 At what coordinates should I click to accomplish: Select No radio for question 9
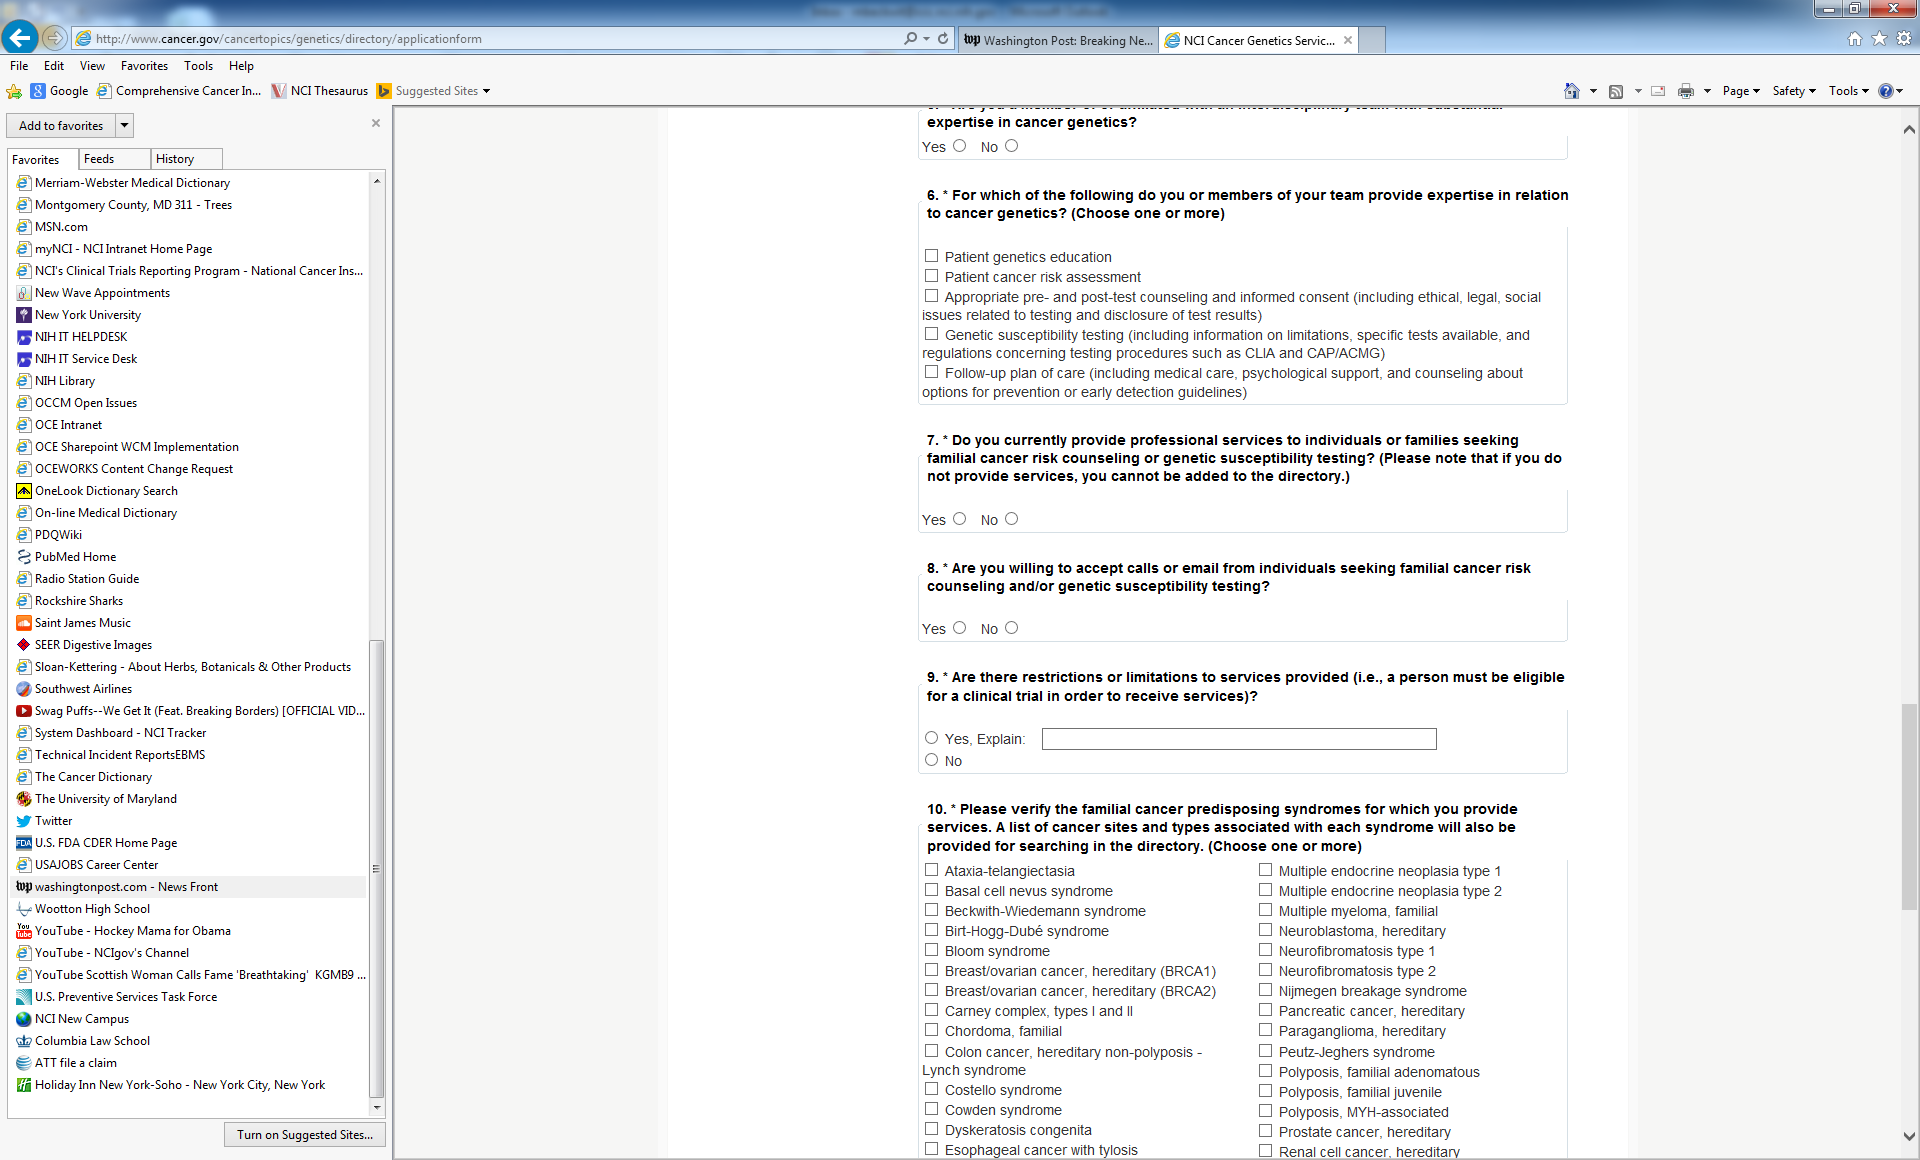pyautogui.click(x=932, y=760)
